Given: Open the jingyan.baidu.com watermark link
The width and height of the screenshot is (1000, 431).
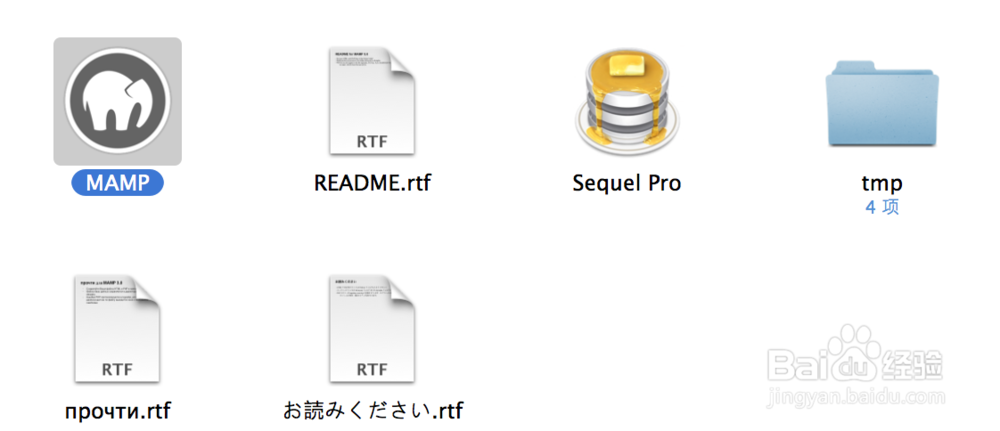Looking at the screenshot, I should (857, 398).
